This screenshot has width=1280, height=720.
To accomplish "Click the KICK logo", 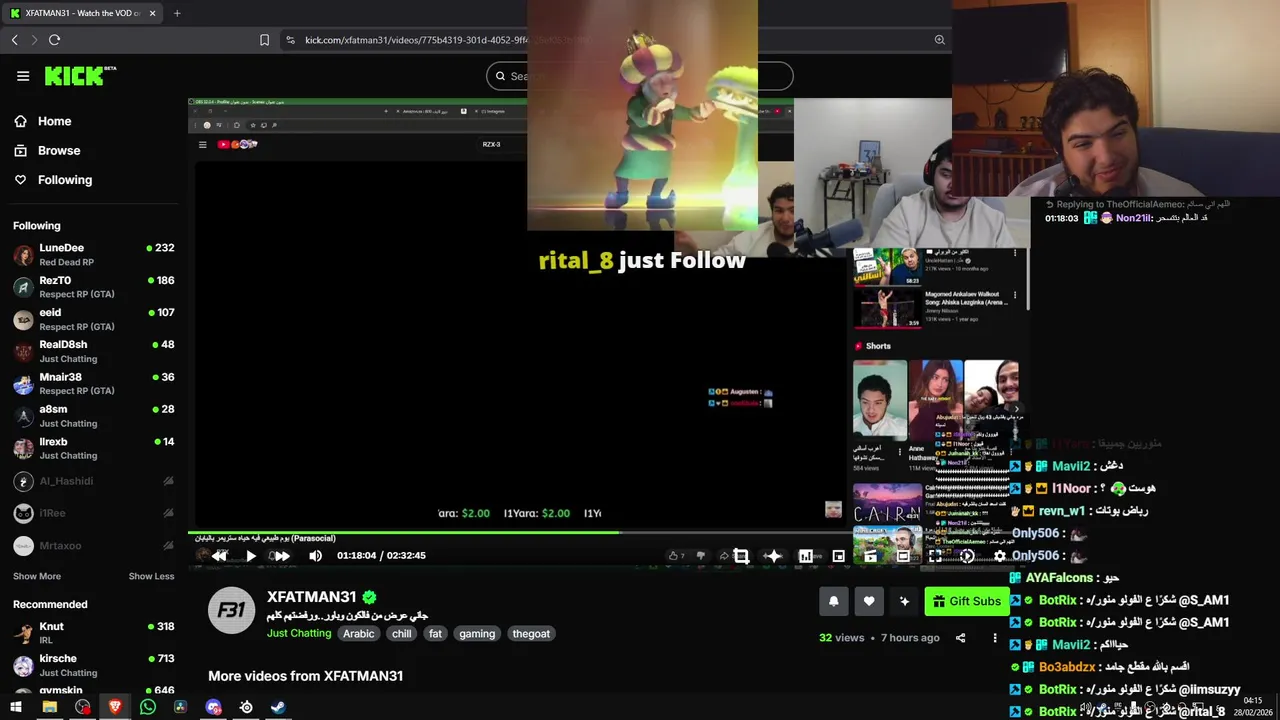I will tap(80, 76).
